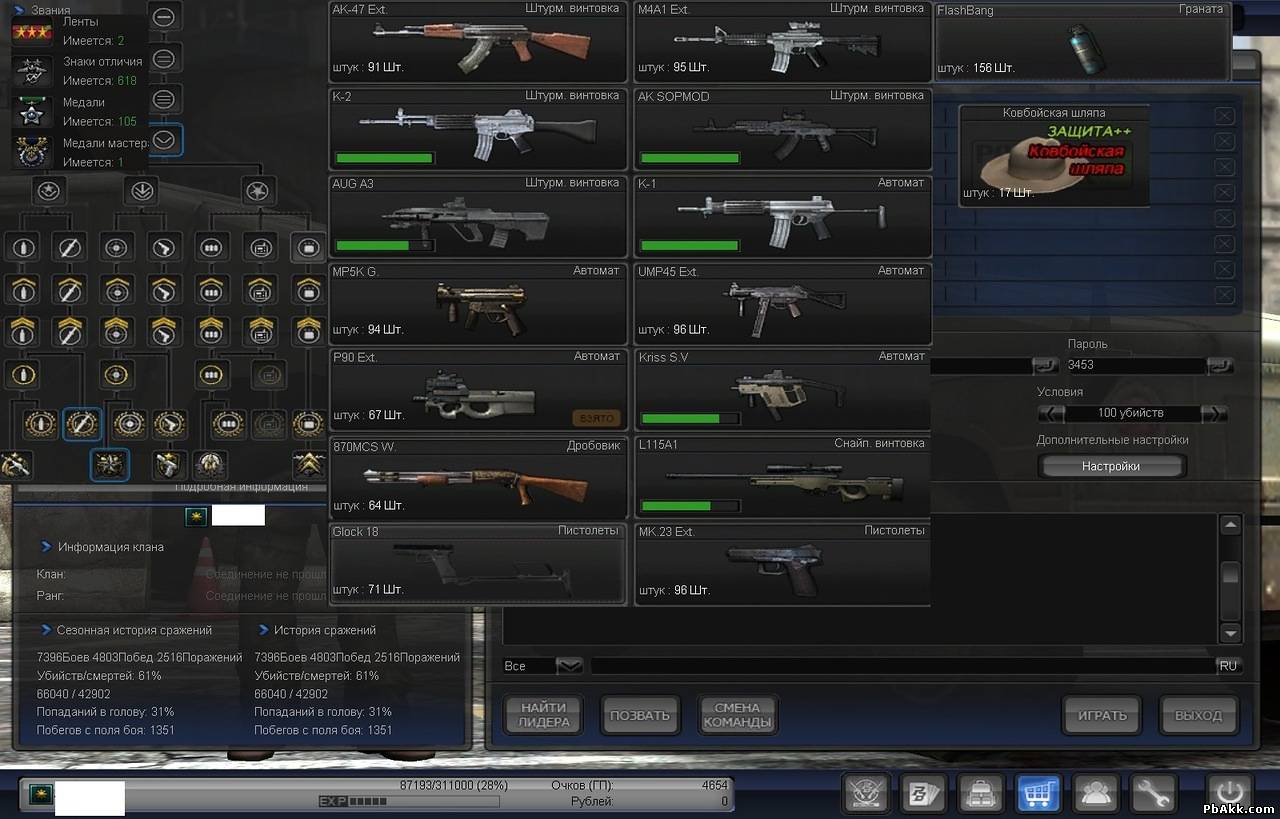
Task: Toggle the topmost X box in slot list
Action: [x=1224, y=115]
